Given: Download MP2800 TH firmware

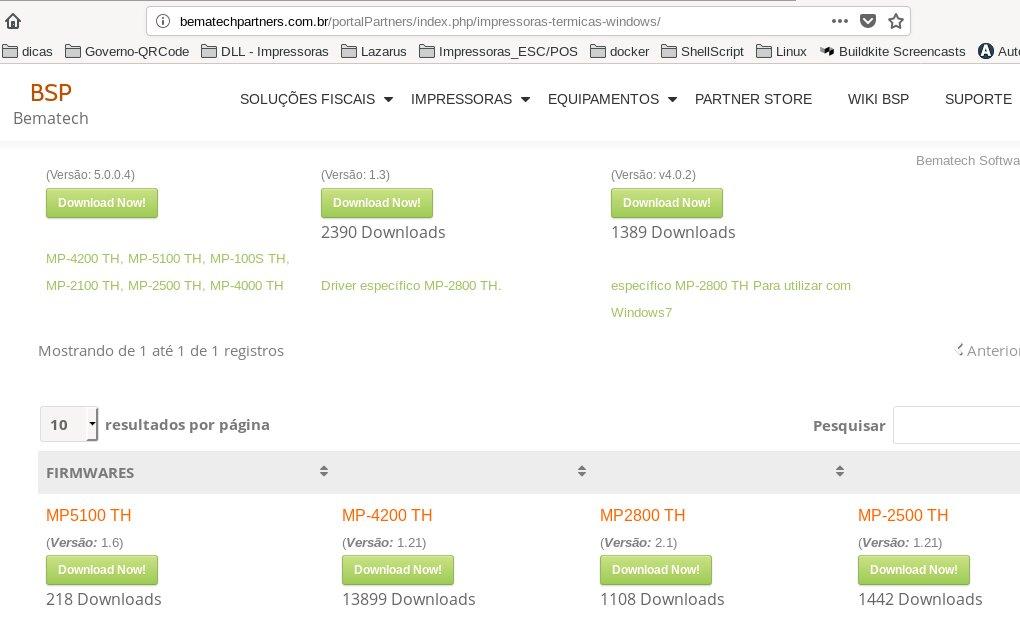Looking at the screenshot, I should coord(656,570).
